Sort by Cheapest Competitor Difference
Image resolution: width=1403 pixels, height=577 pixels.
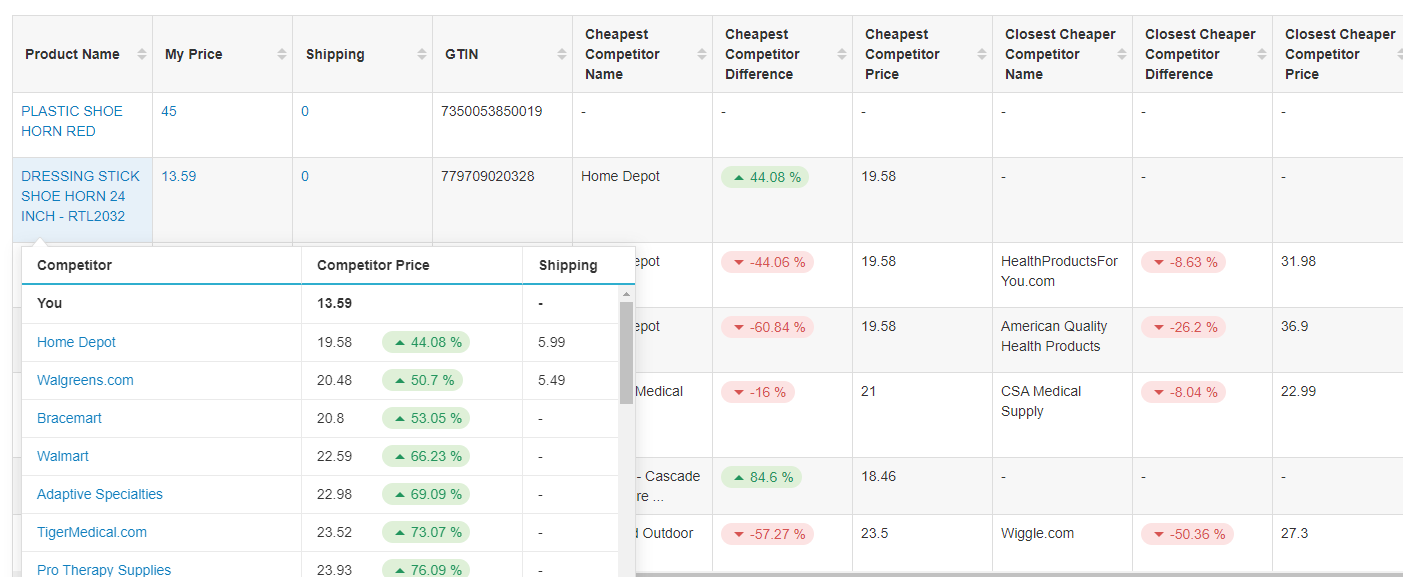coord(842,54)
